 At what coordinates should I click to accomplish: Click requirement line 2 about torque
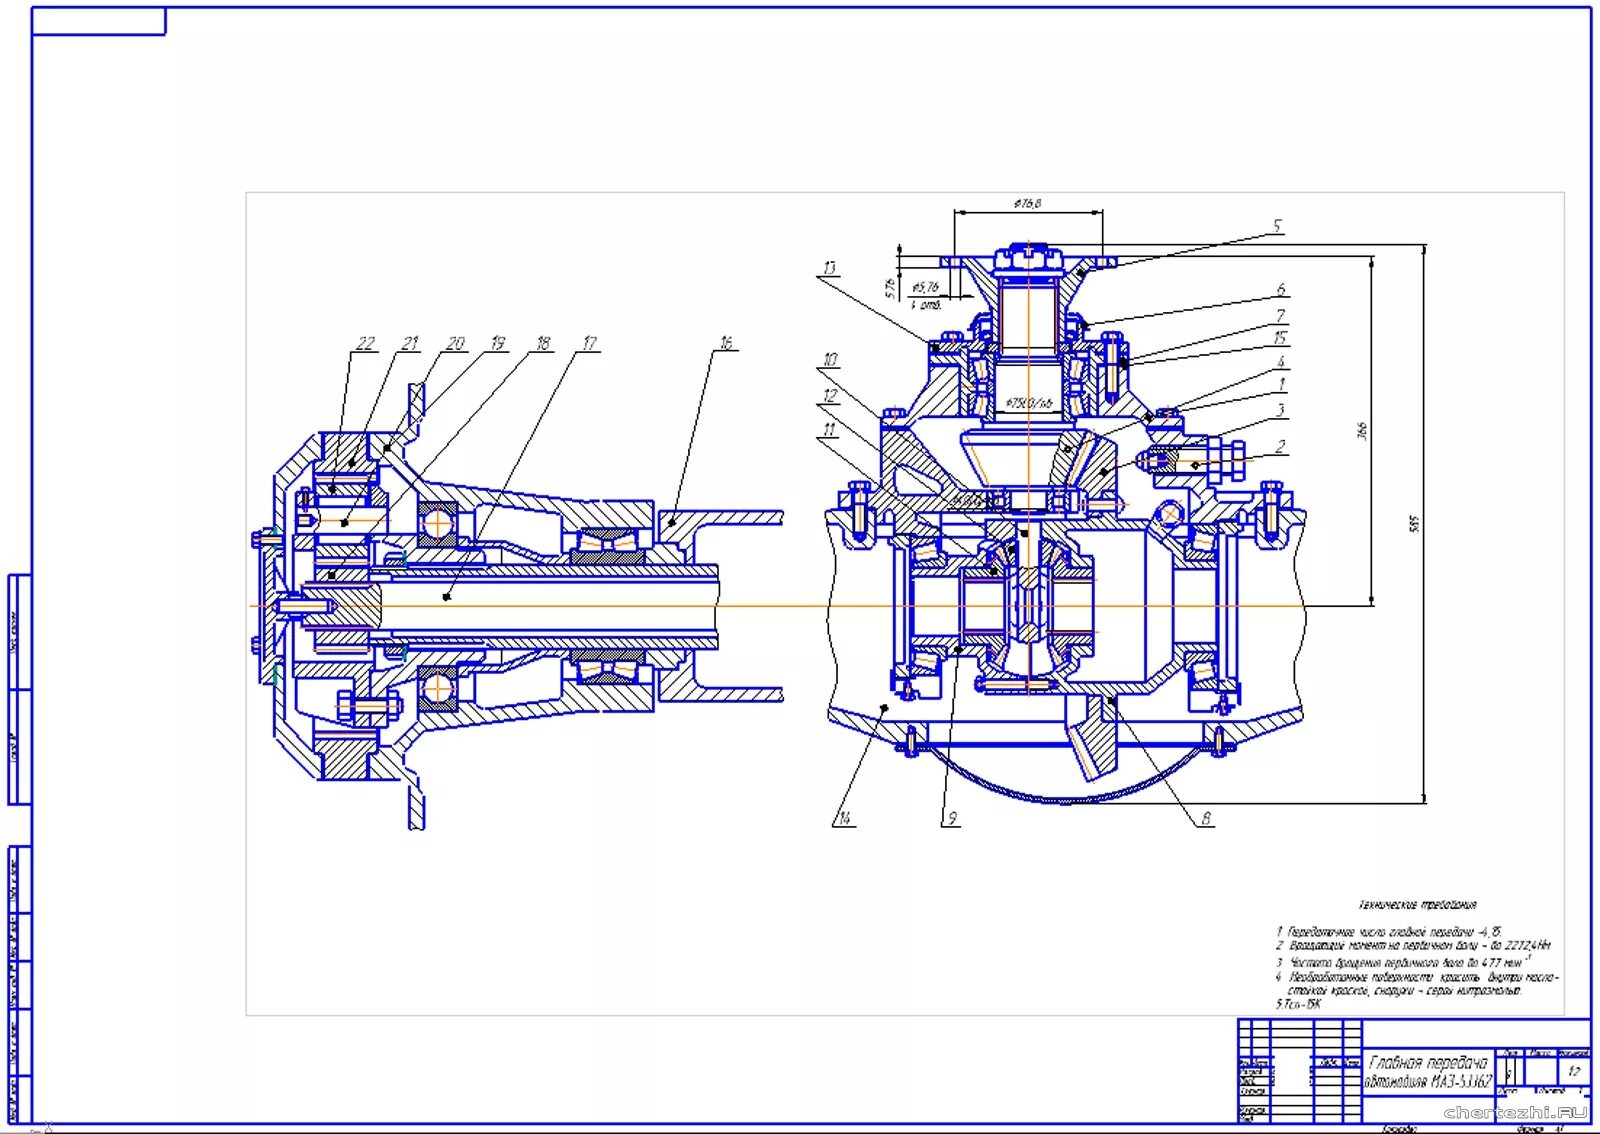click(x=1413, y=945)
